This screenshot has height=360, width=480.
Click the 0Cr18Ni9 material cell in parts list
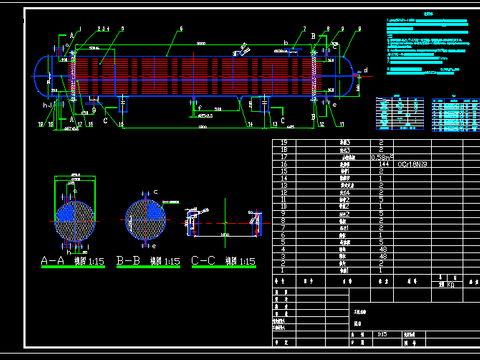coord(412,164)
